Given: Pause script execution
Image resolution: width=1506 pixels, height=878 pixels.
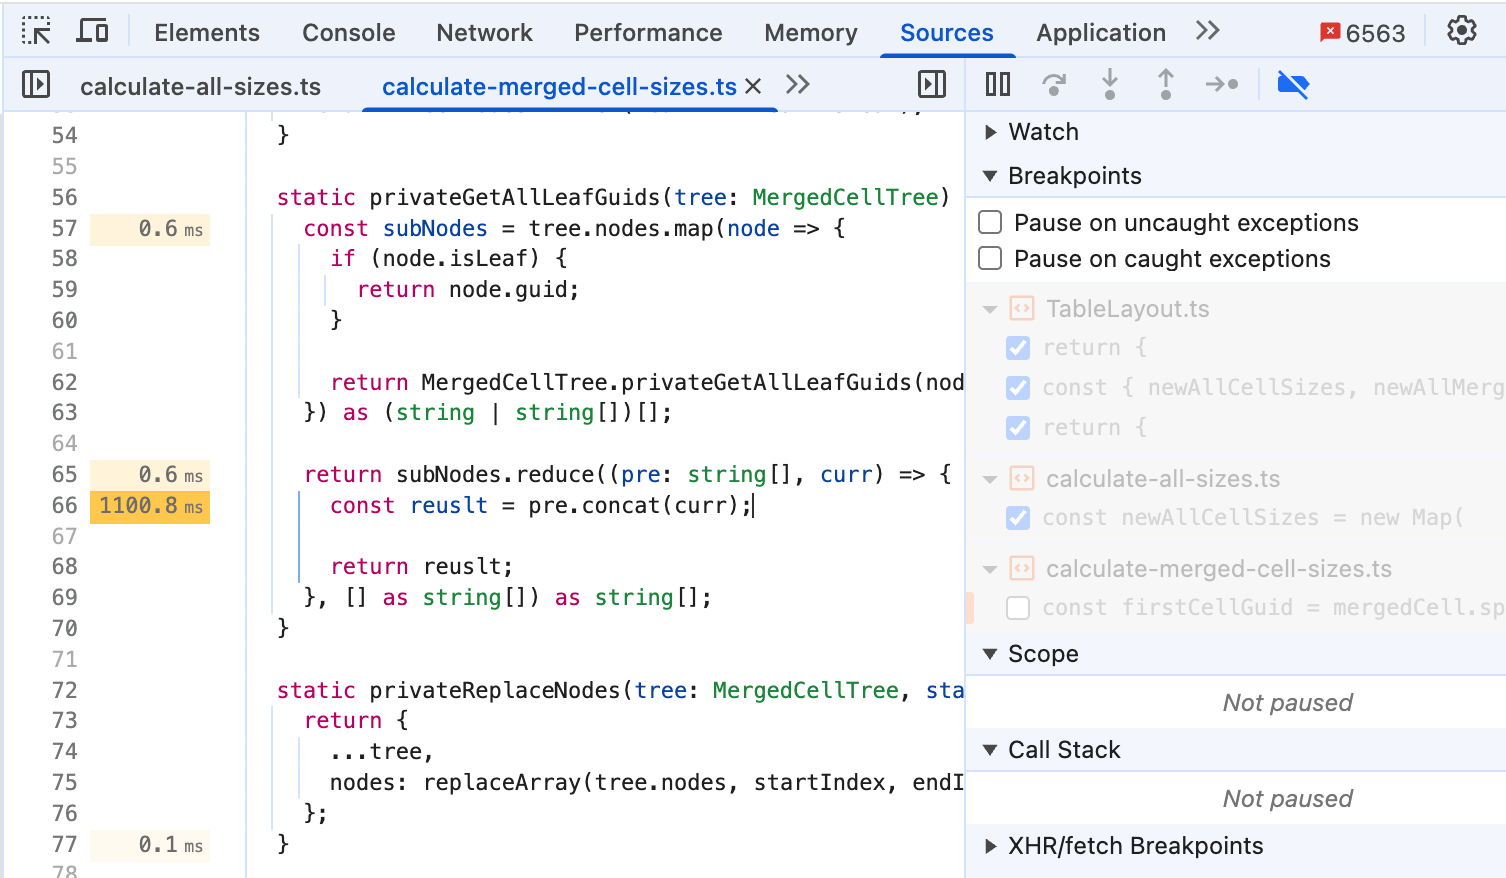Looking at the screenshot, I should (998, 84).
